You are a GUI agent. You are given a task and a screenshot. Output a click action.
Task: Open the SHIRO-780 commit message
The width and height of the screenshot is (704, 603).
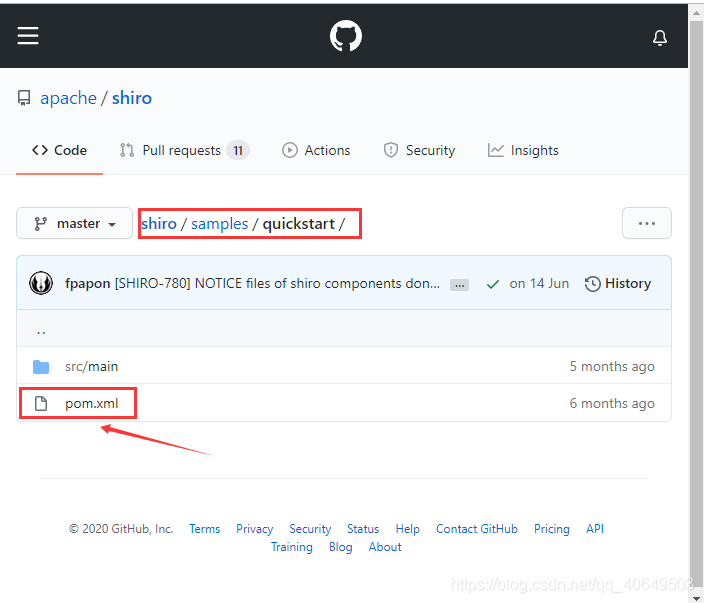pos(277,283)
